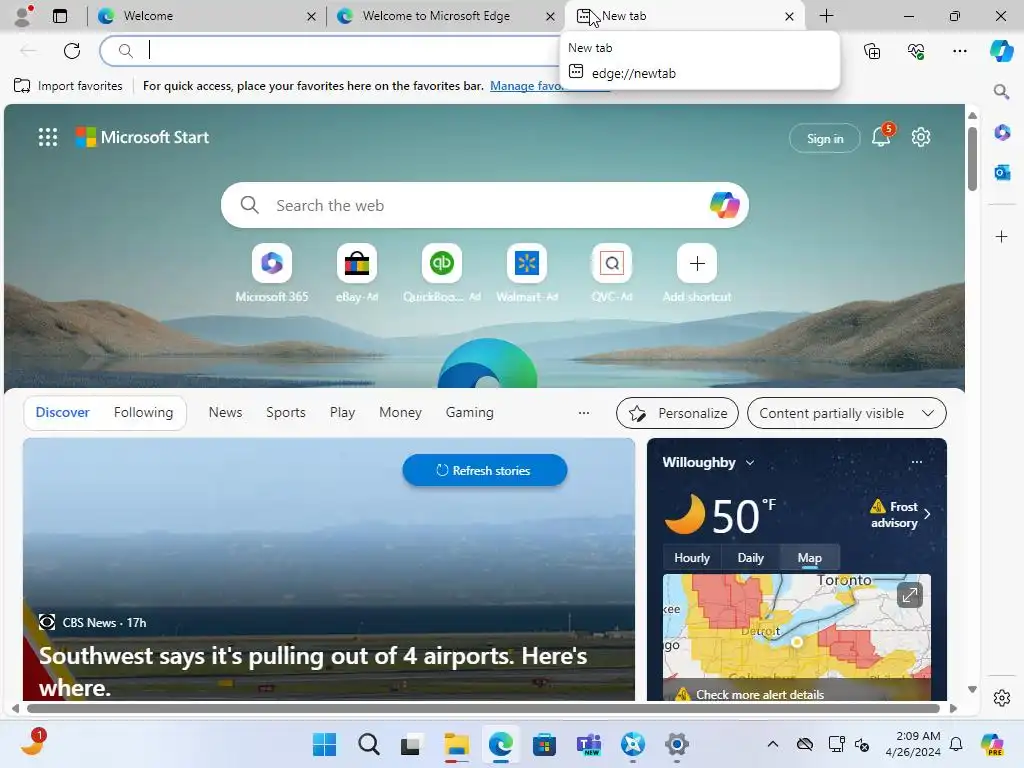Screen dimensions: 1024x768
Task: Select the Discover feed tab
Action: tap(62, 412)
